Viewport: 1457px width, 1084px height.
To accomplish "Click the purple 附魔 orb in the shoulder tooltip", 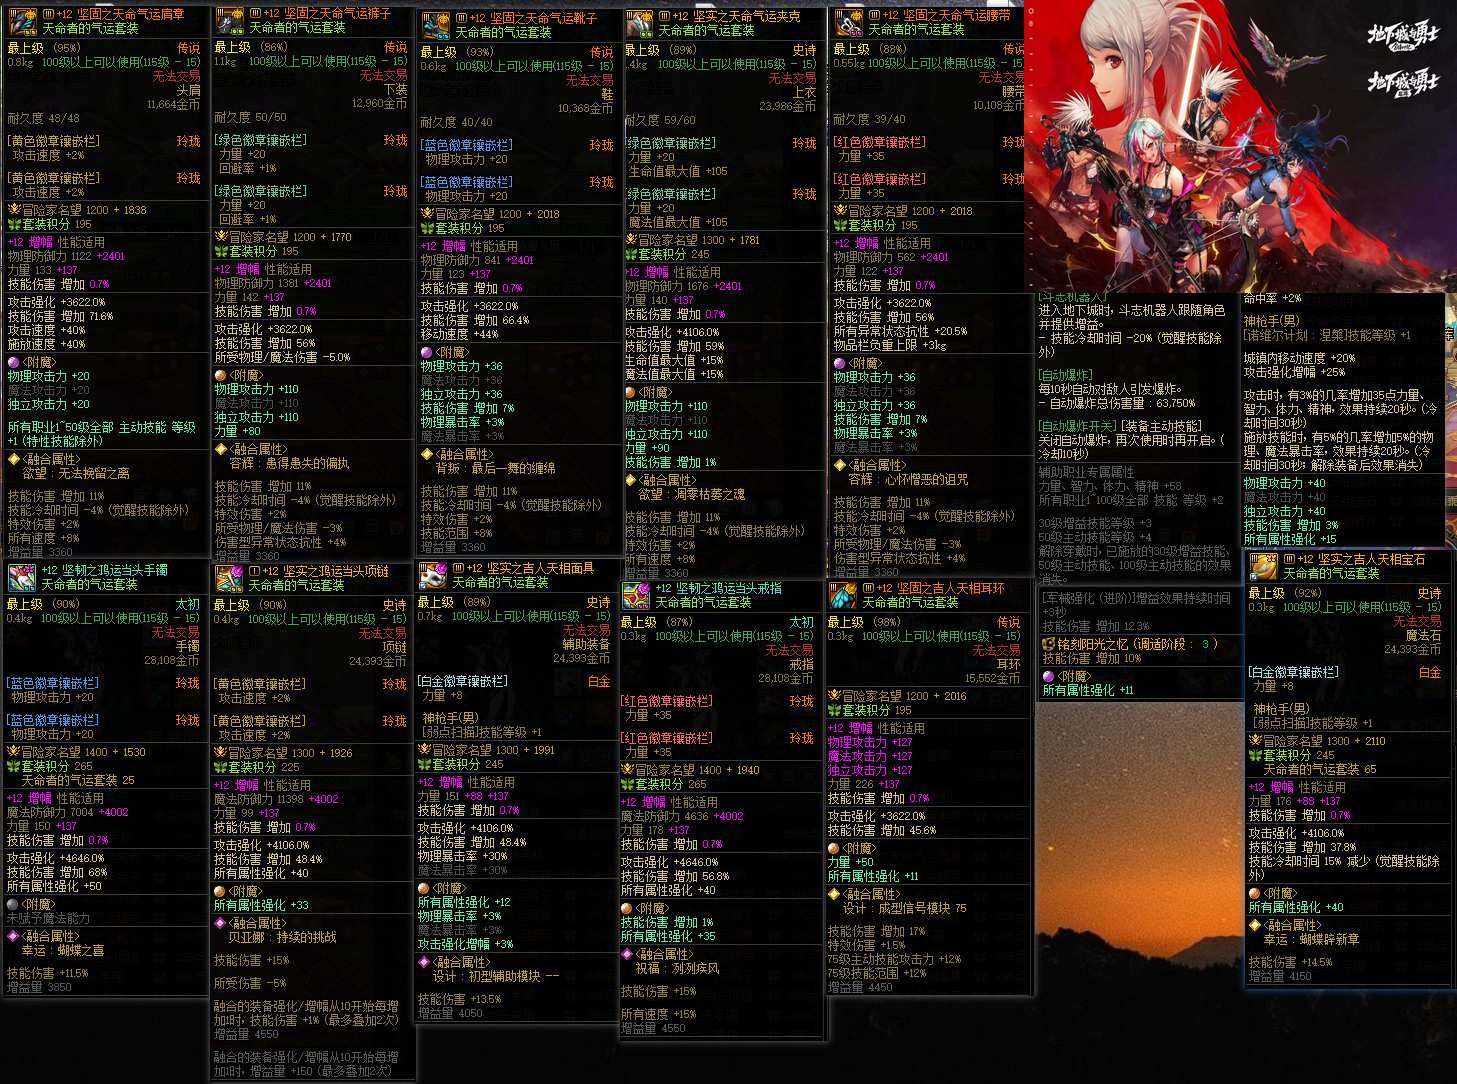I will [13, 362].
